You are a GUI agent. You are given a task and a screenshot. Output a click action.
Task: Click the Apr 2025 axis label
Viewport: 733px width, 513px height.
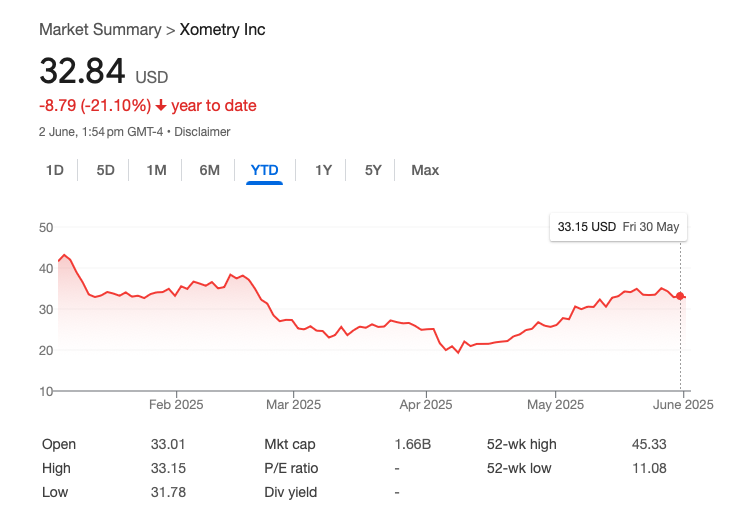(426, 405)
